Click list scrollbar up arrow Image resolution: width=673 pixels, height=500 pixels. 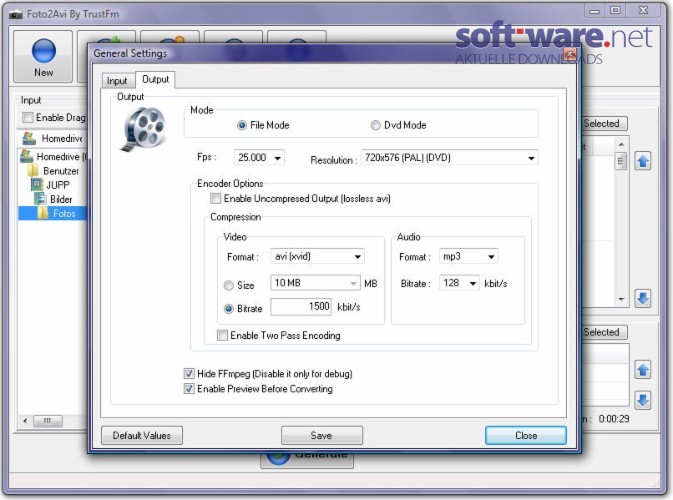pyautogui.click(x=621, y=144)
